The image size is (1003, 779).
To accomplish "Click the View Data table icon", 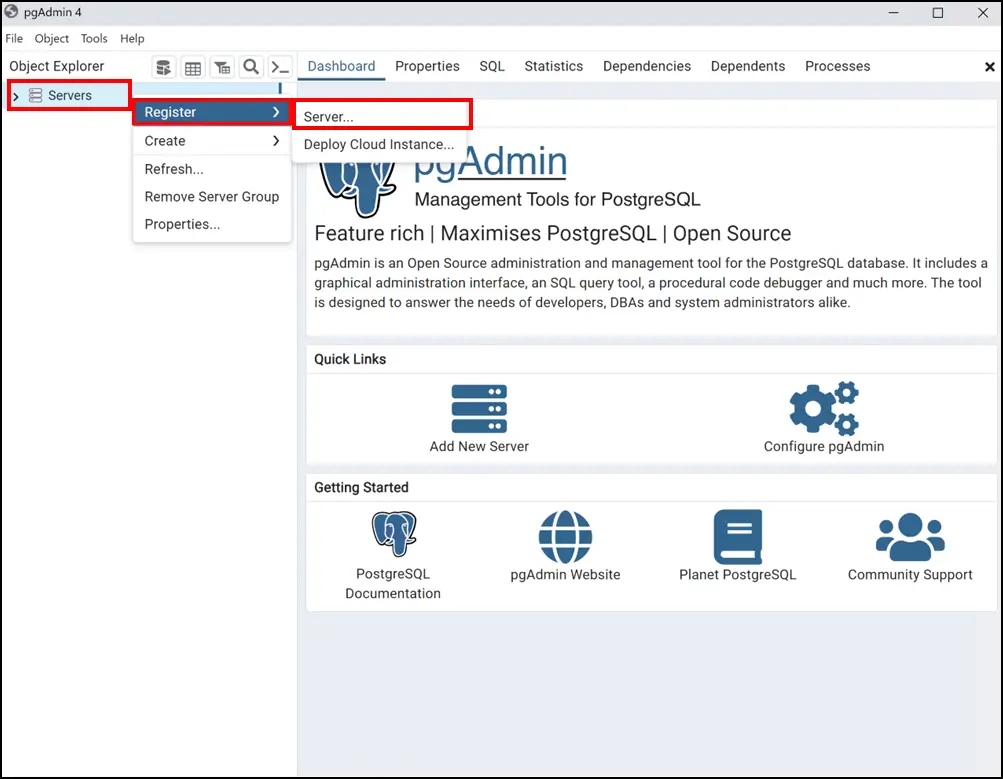I will tap(193, 67).
